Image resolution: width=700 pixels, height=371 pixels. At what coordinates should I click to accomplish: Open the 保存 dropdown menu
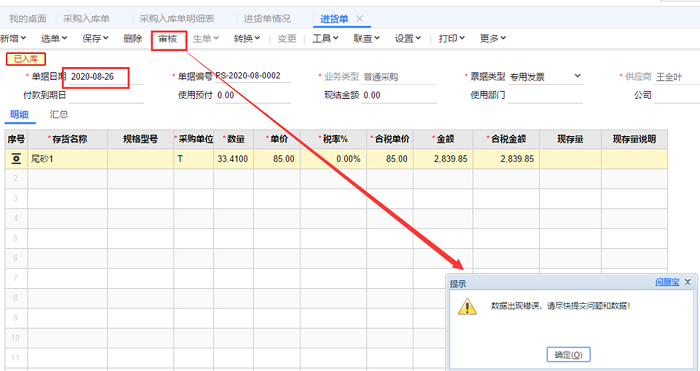[x=95, y=39]
